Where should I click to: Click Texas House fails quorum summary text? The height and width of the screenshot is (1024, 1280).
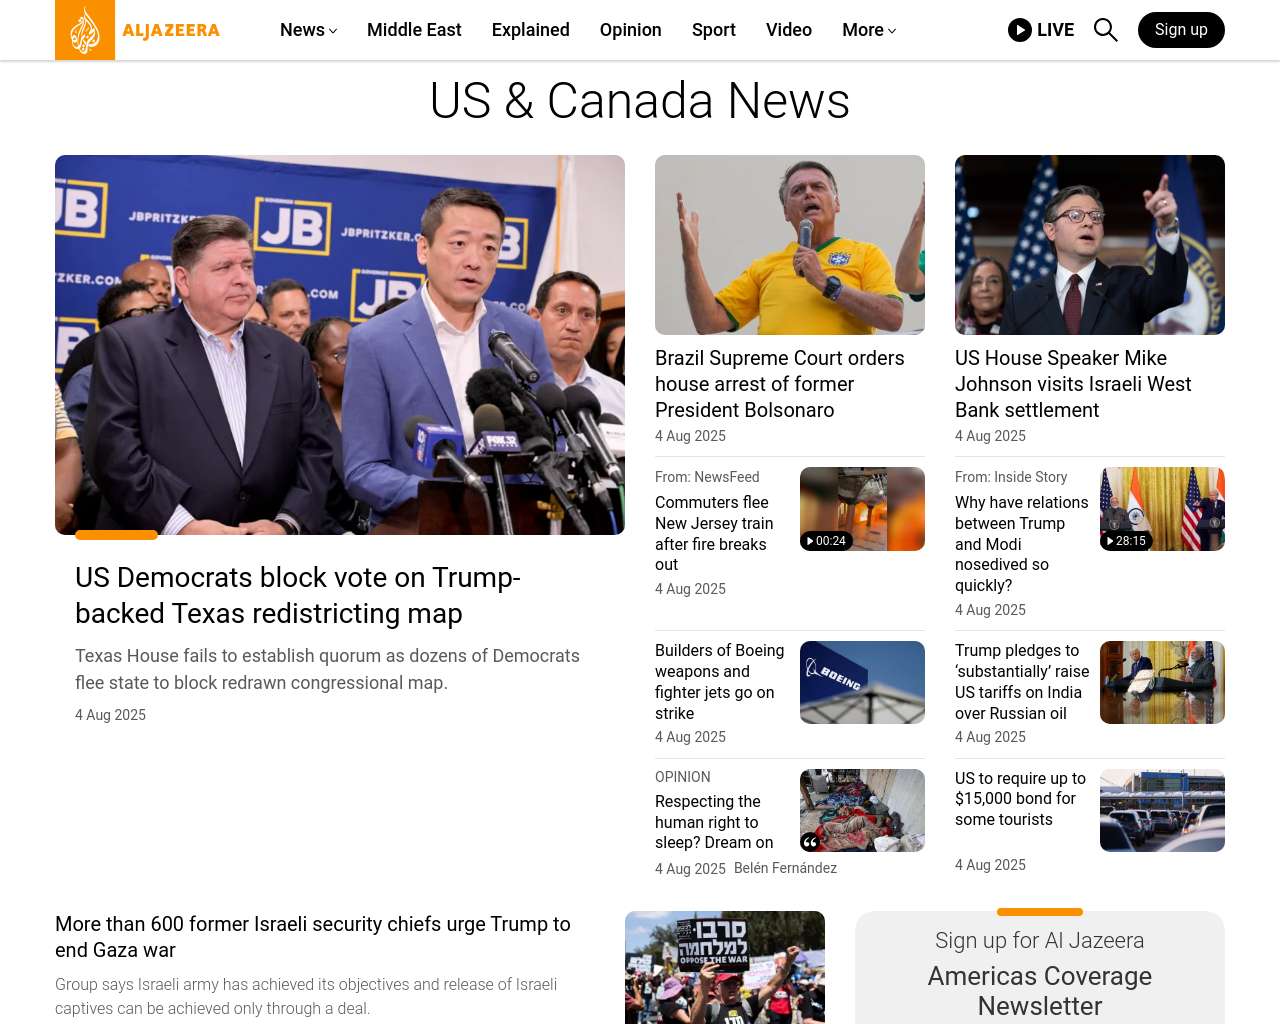point(327,669)
